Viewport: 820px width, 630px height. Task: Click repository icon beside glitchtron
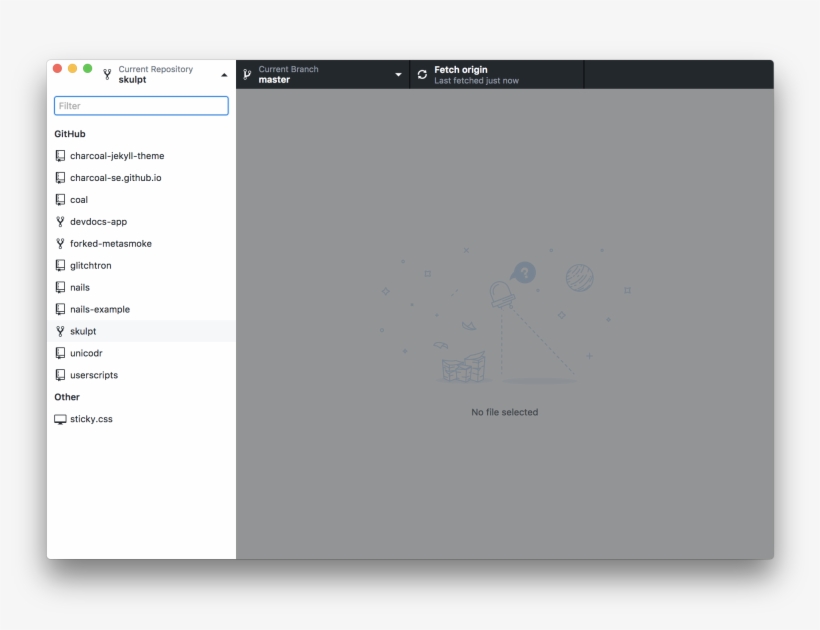[60, 266]
